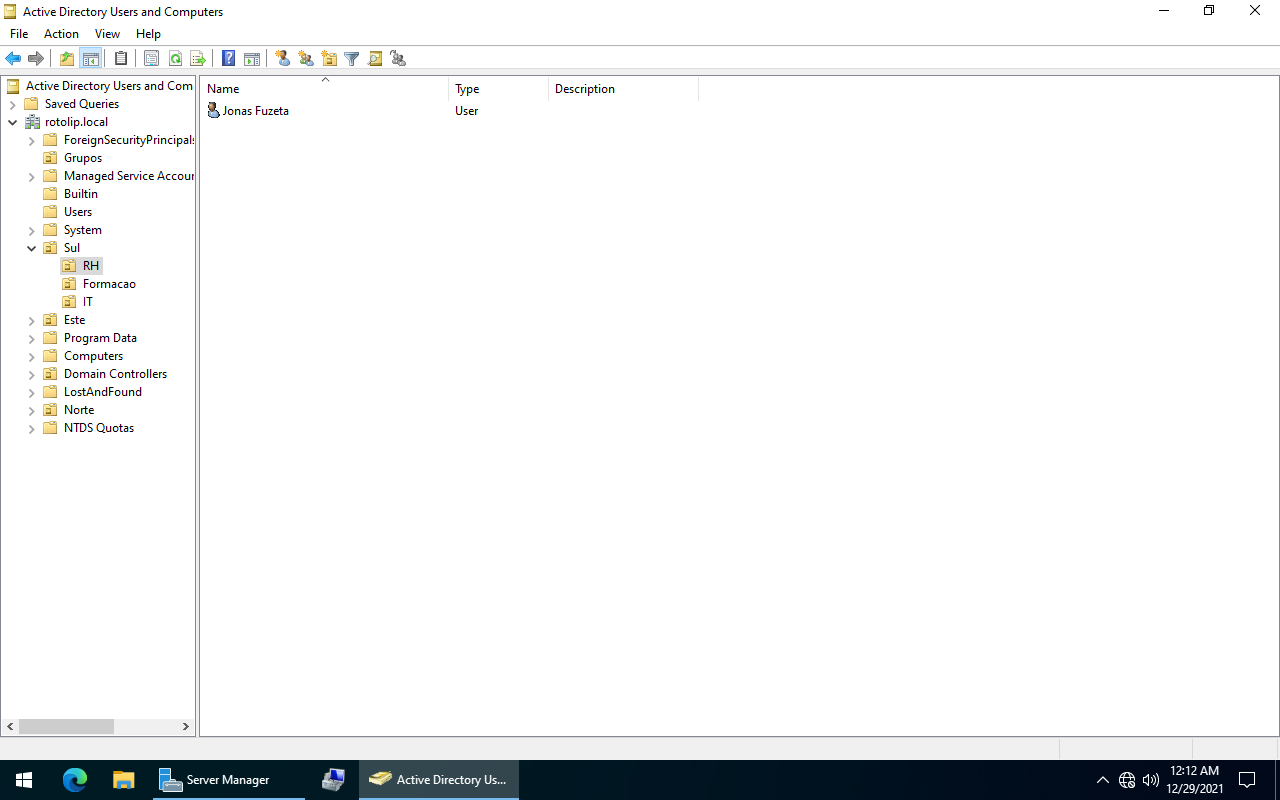Screen dimensions: 1280x800
Task: Expand the Saved Queries node
Action: point(12,104)
